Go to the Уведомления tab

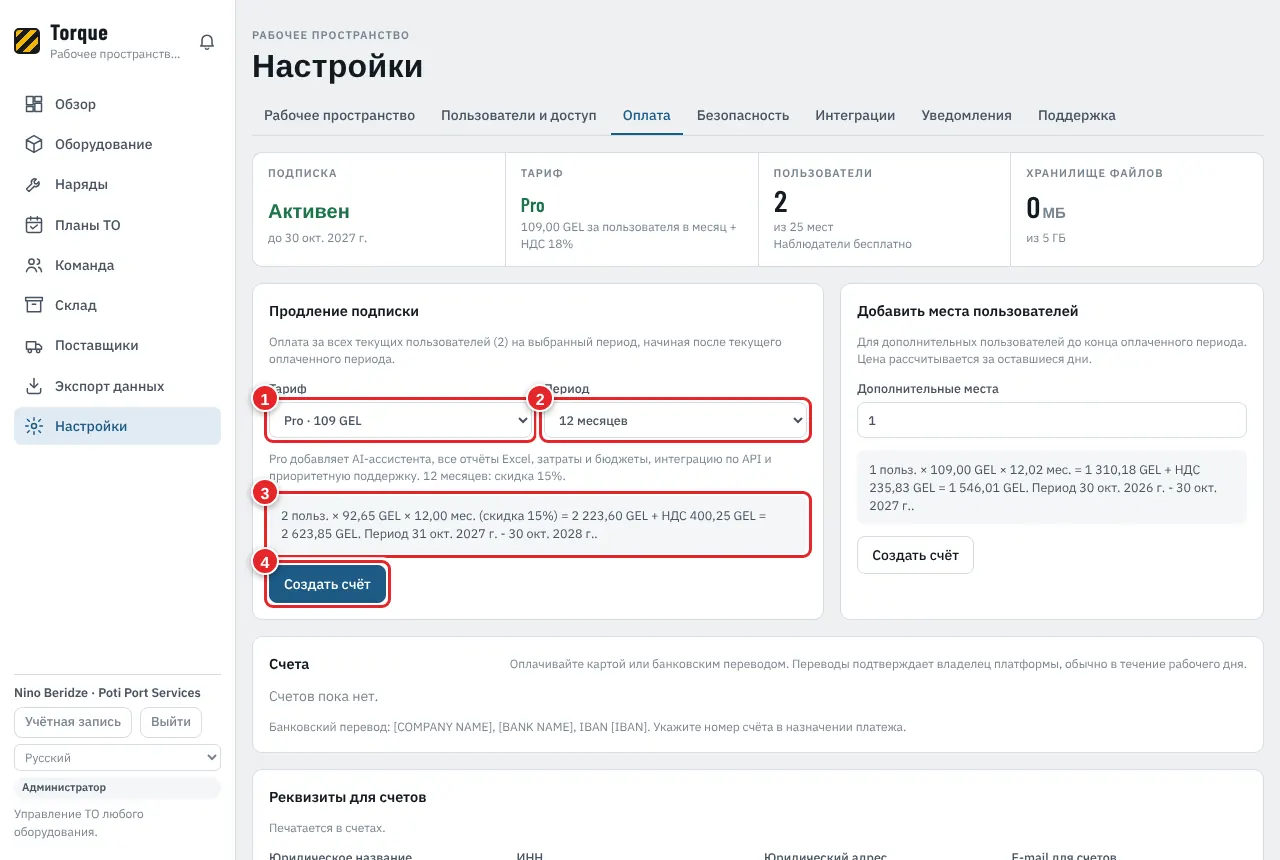pos(966,115)
